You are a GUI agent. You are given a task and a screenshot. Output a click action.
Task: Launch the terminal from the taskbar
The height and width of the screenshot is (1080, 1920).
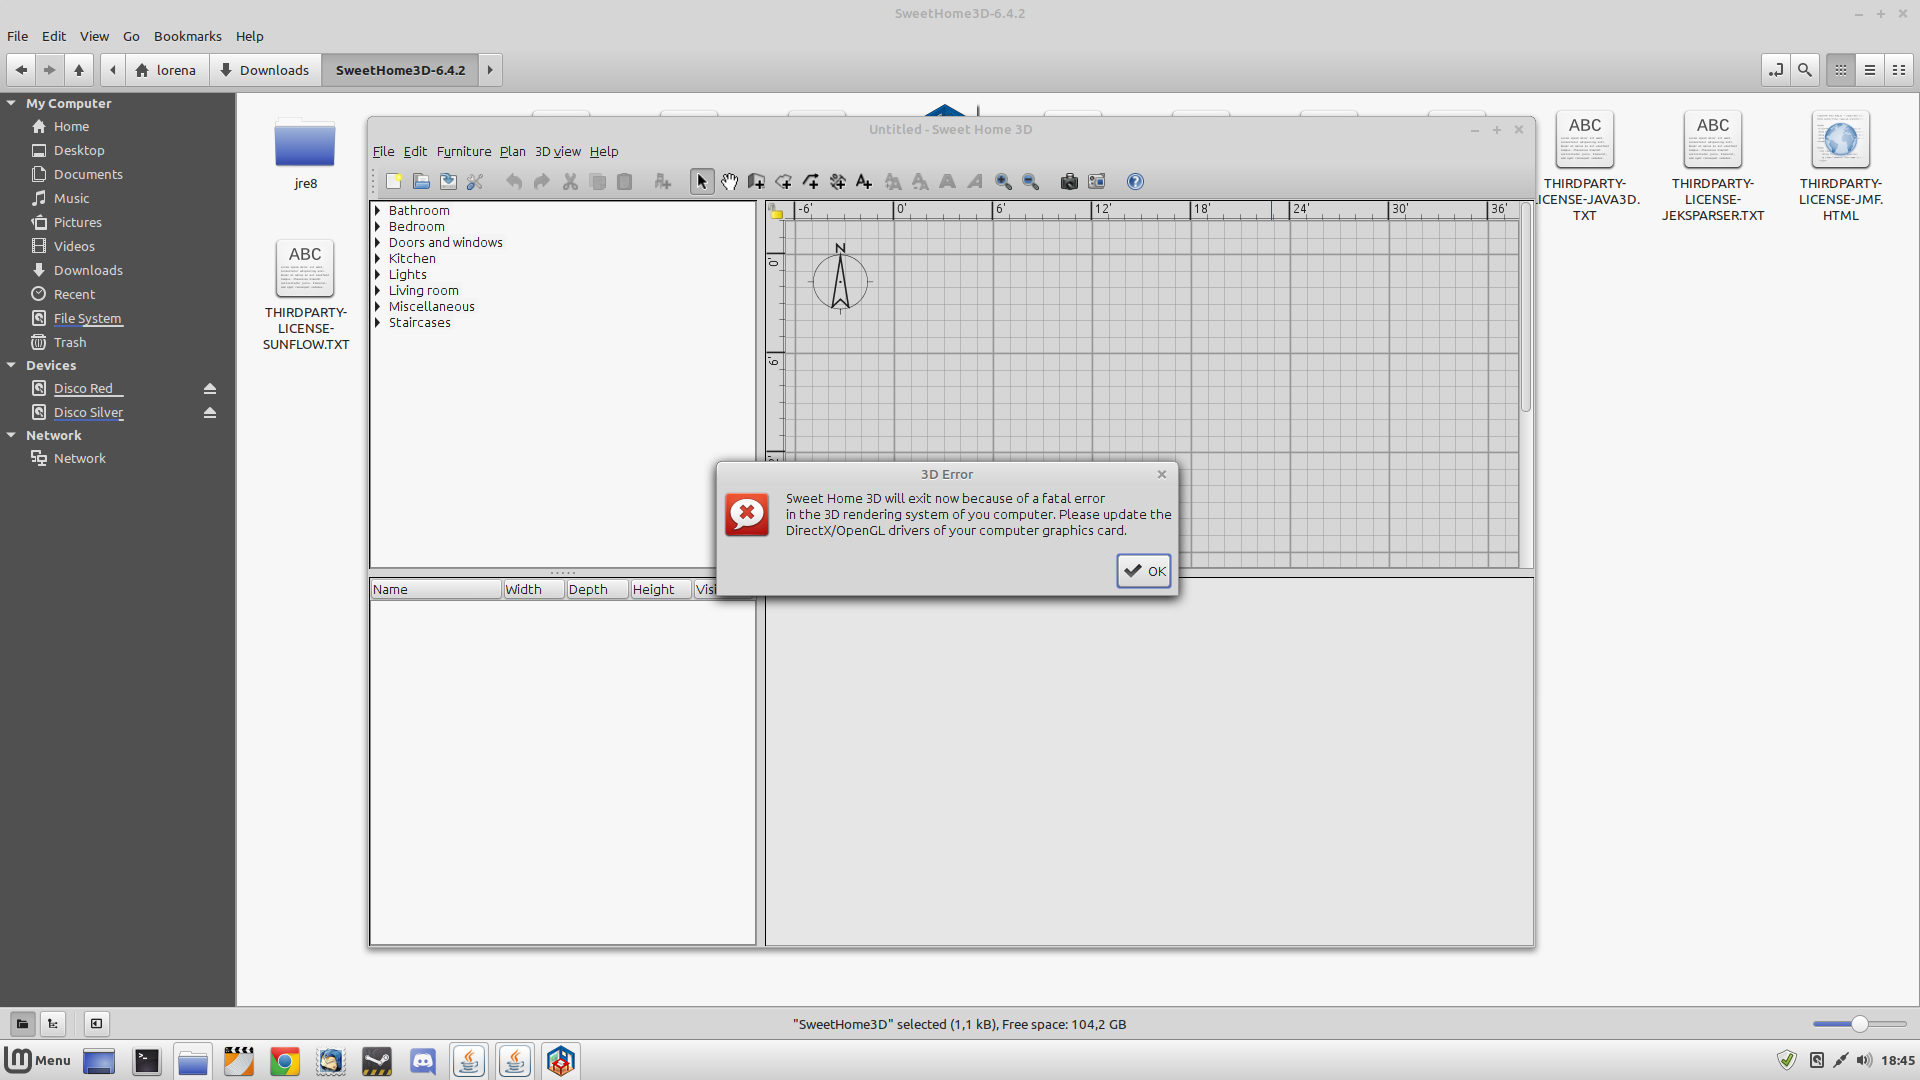coord(147,1061)
